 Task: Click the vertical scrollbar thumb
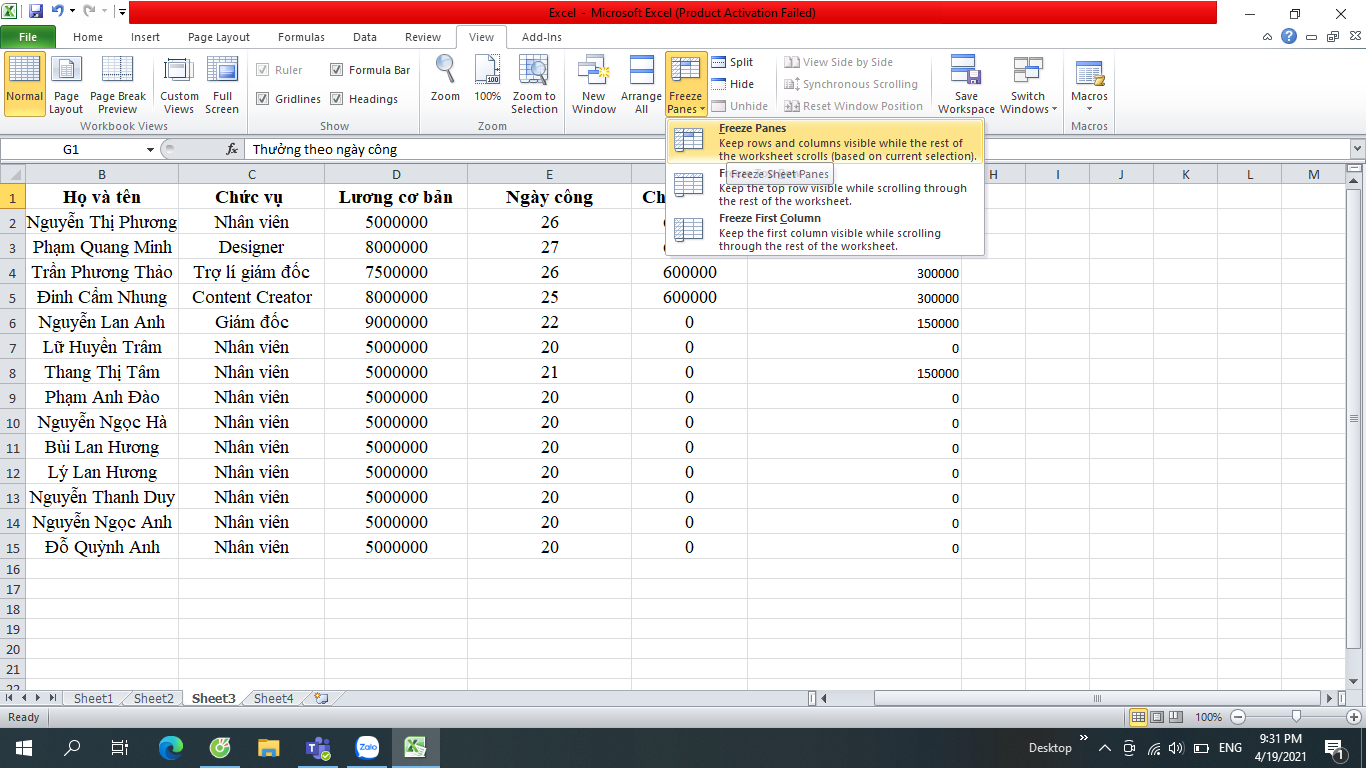point(1355,418)
